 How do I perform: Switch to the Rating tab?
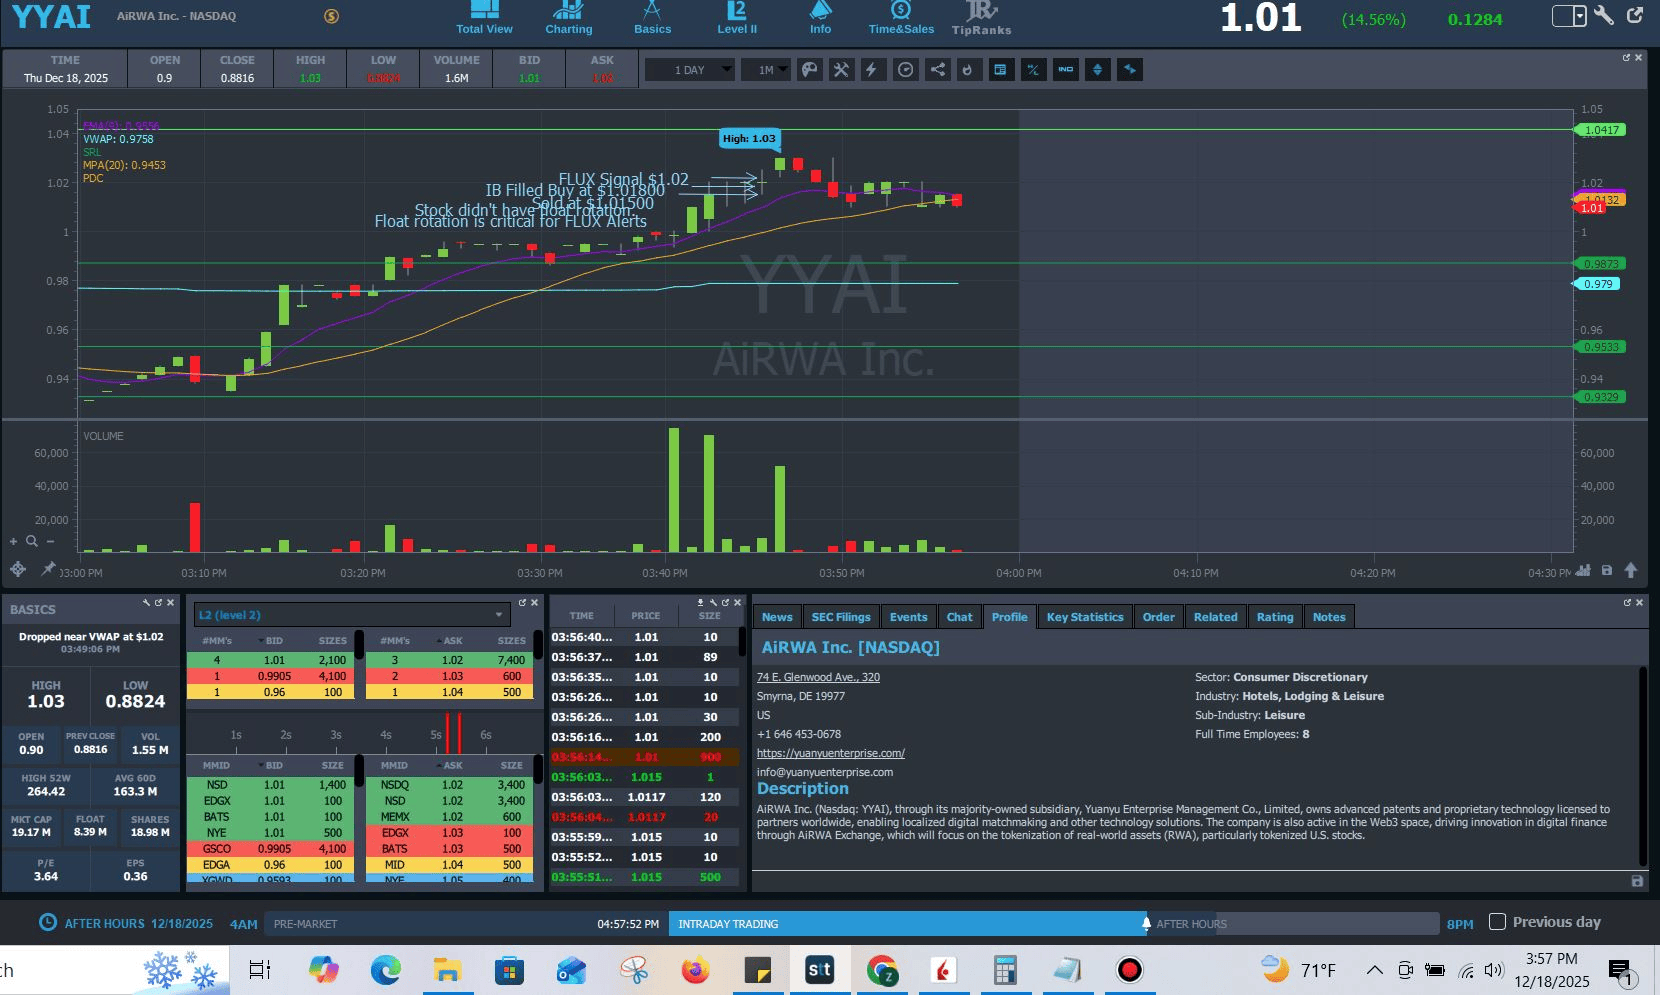(x=1275, y=617)
